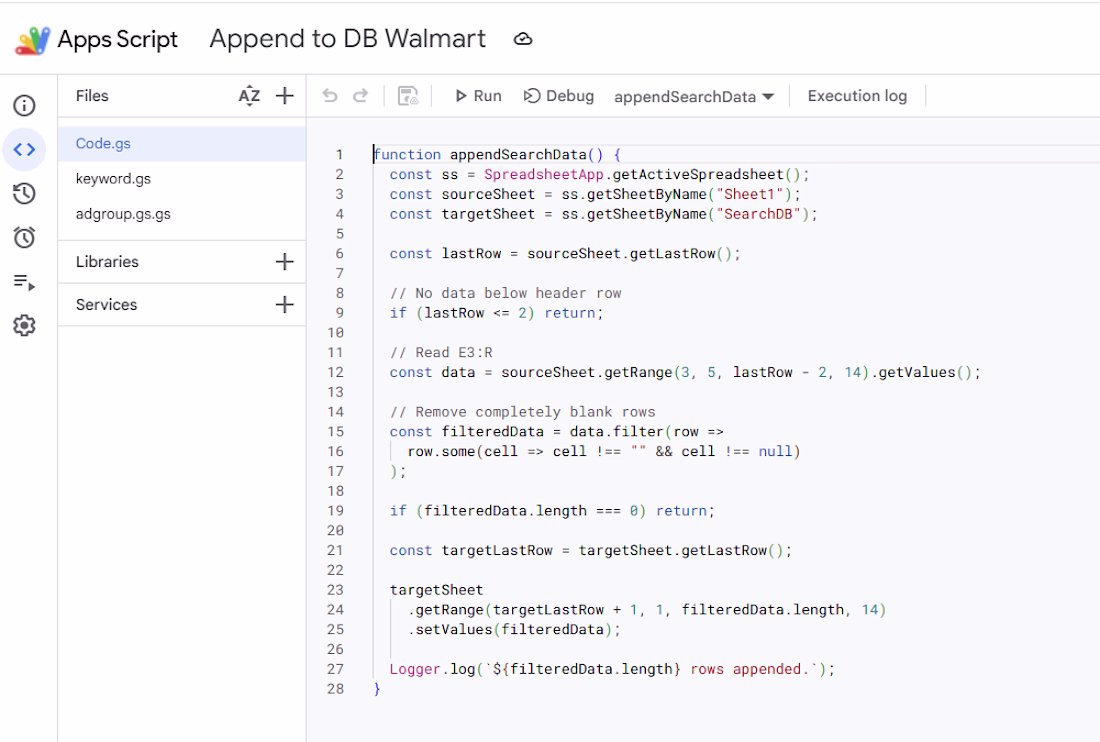Run the selected function
The image size is (1100, 742).
tap(478, 96)
